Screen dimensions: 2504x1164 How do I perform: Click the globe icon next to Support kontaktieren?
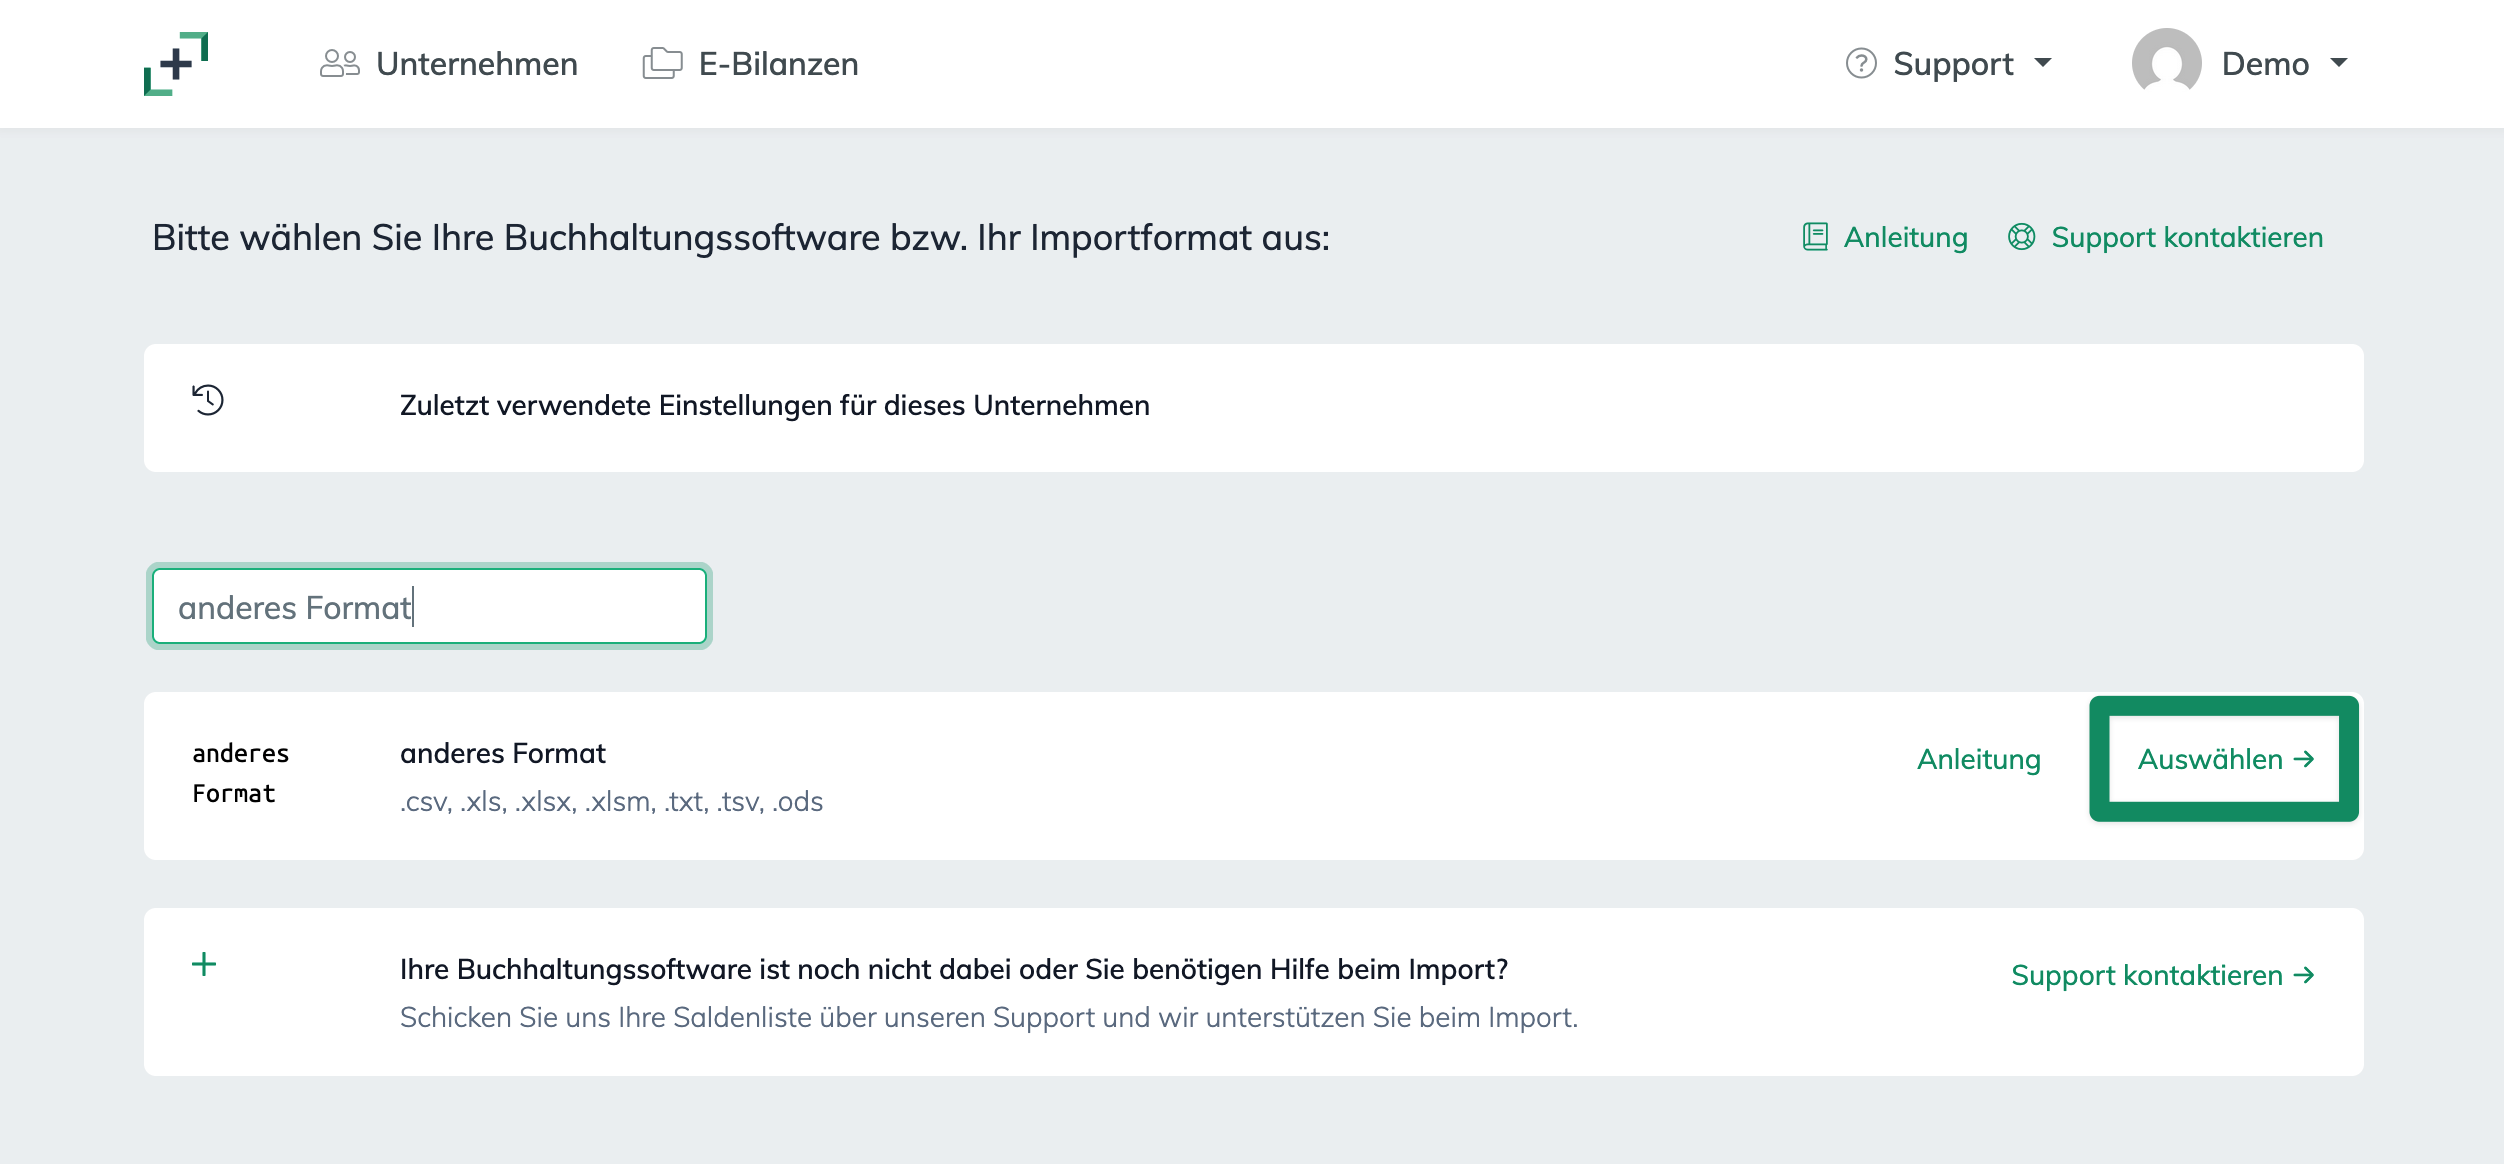[x=2020, y=237]
